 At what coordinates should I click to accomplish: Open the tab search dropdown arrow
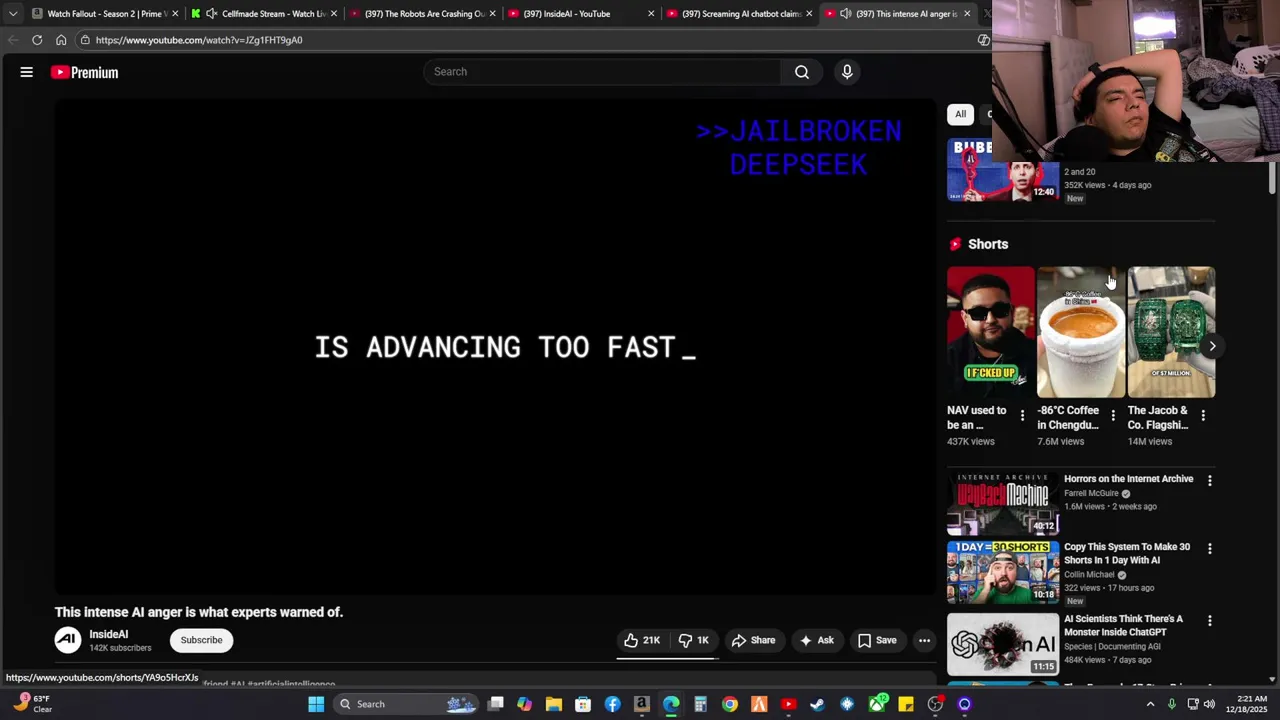[x=12, y=13]
